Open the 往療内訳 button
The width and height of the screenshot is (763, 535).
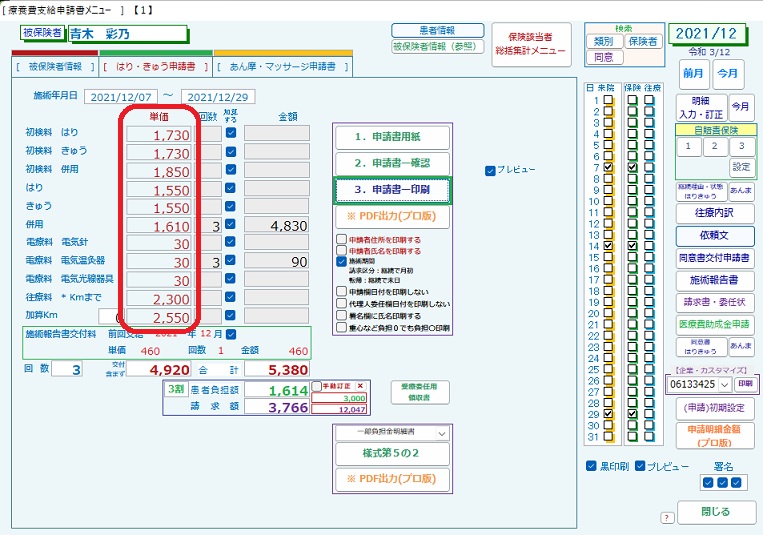[x=714, y=213]
